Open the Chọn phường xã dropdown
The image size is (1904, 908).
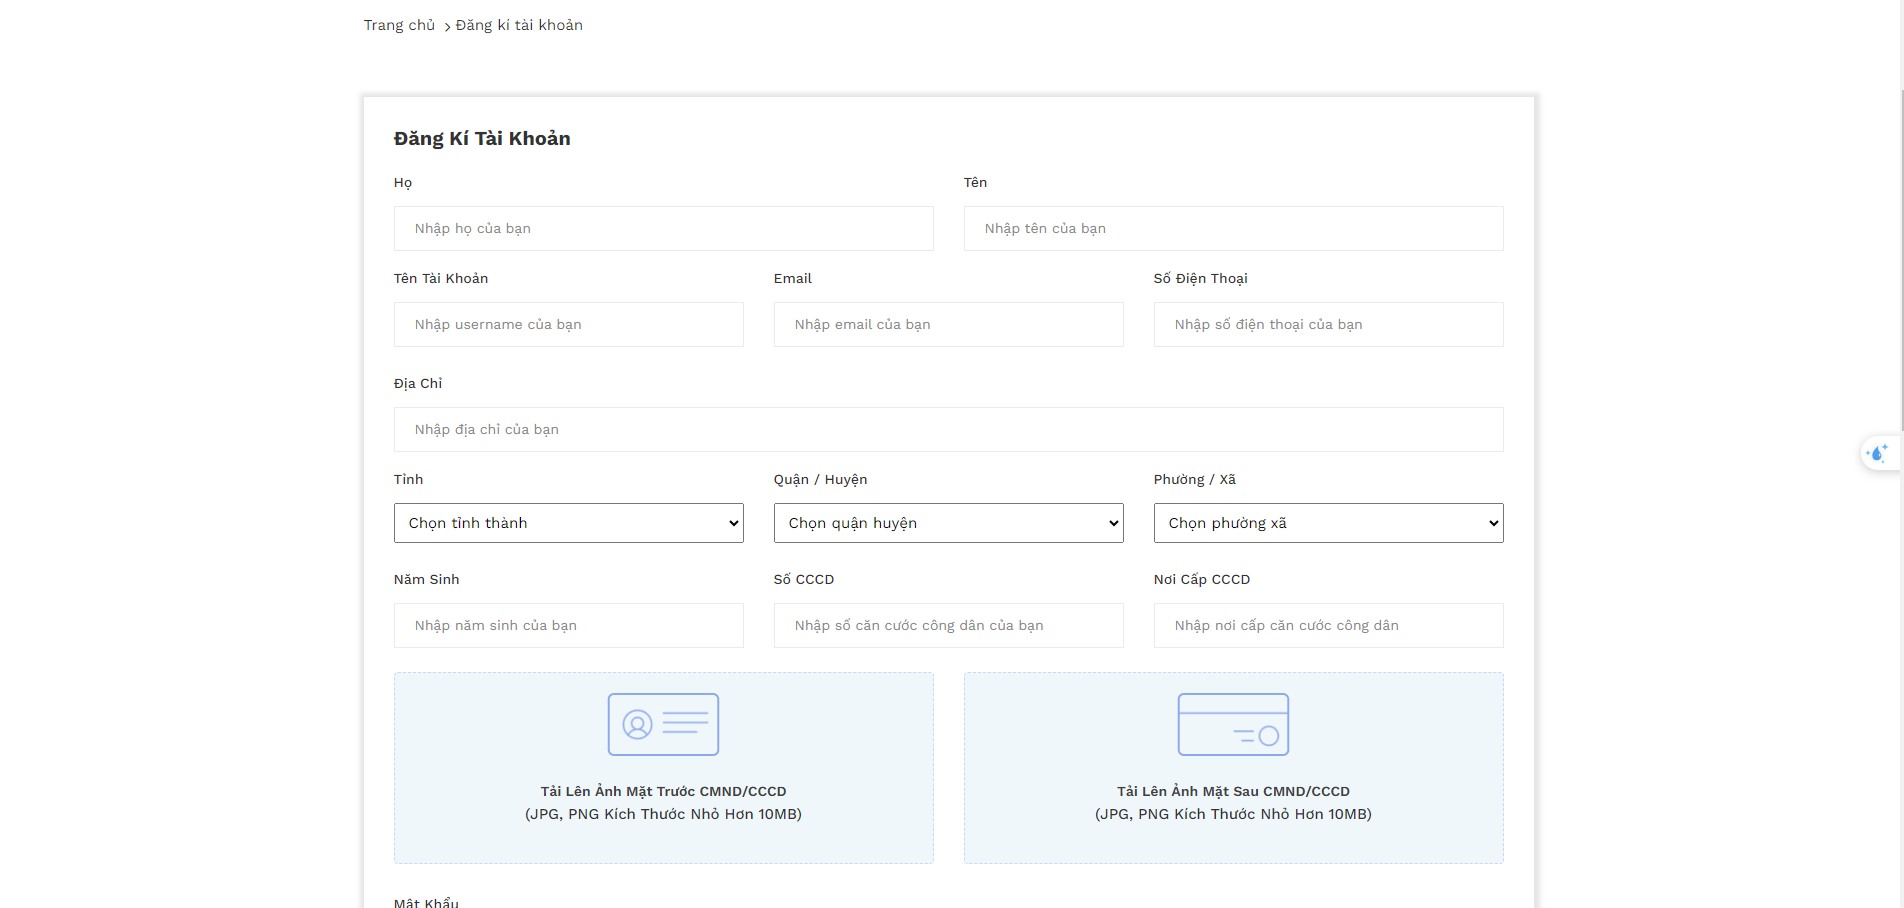(x=1328, y=523)
